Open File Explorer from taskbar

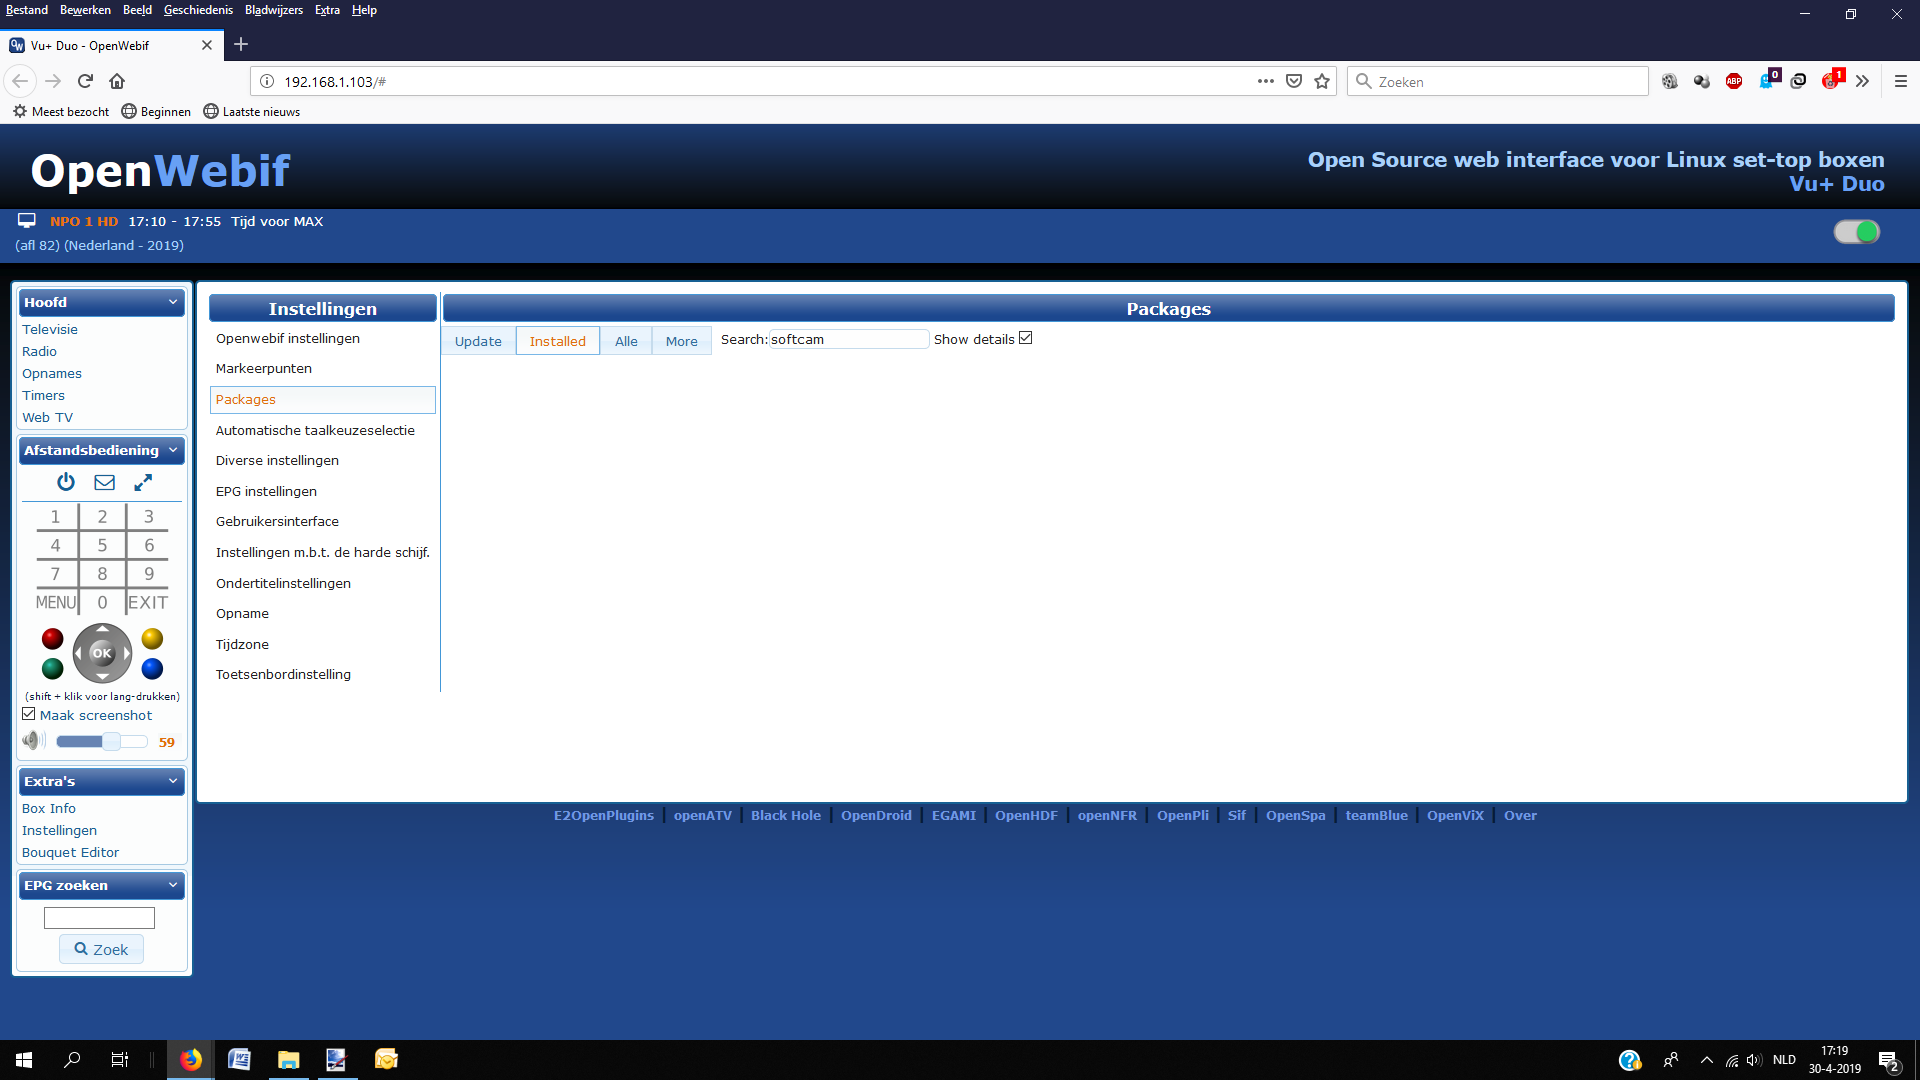click(x=288, y=1059)
